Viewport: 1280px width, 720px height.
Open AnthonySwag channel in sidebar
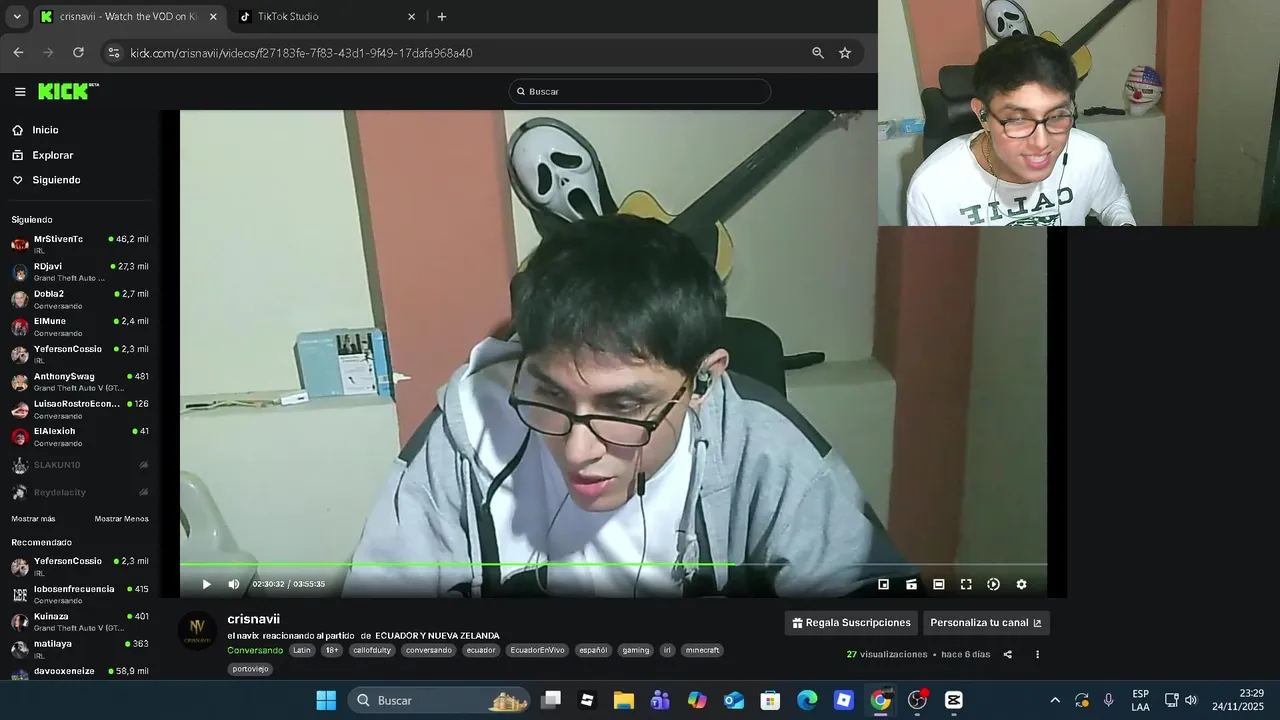tap(80, 382)
